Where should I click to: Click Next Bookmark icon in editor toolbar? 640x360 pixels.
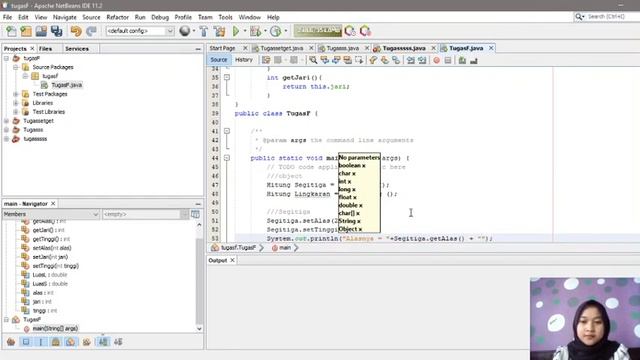click(x=384, y=60)
